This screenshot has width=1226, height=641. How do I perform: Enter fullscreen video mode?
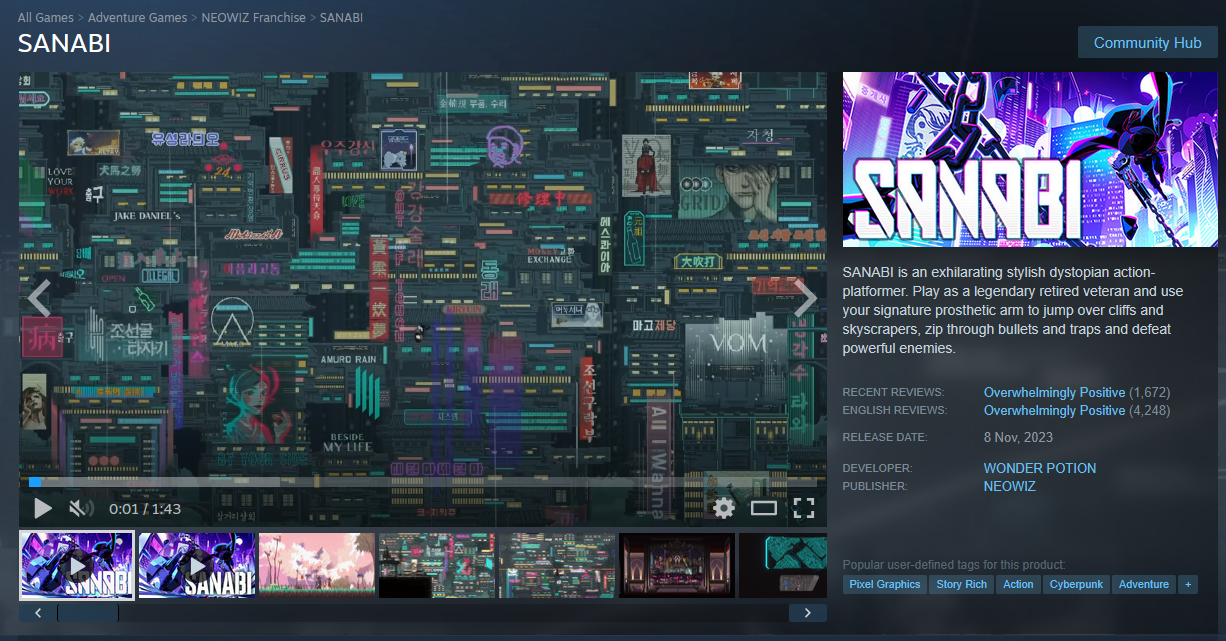coord(804,508)
